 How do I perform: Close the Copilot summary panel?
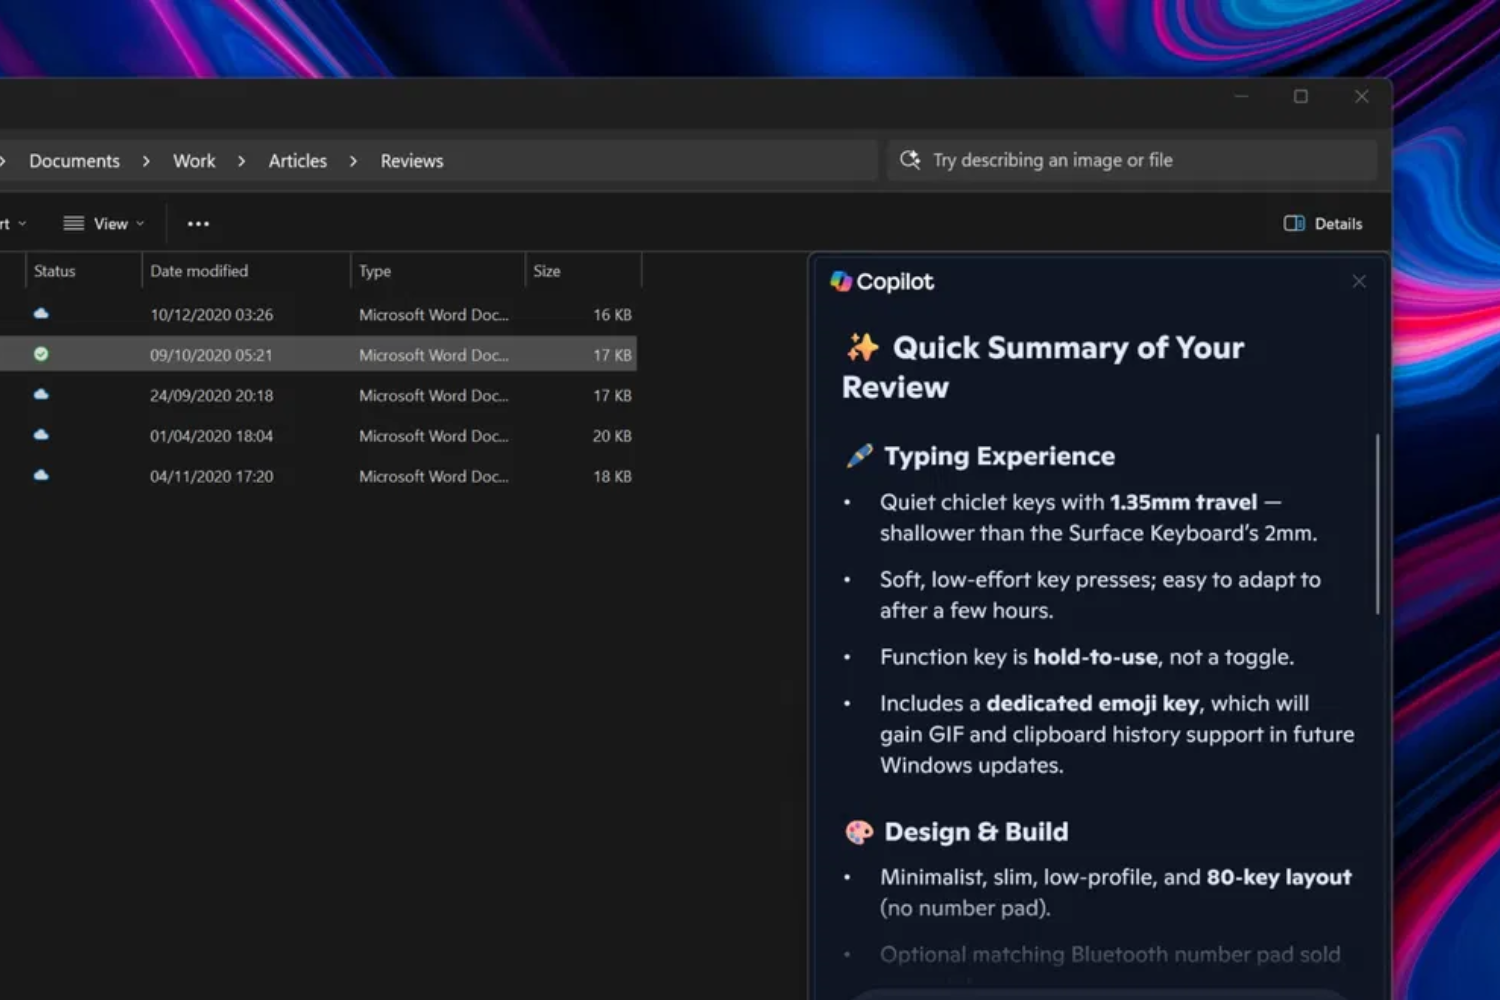[1359, 282]
